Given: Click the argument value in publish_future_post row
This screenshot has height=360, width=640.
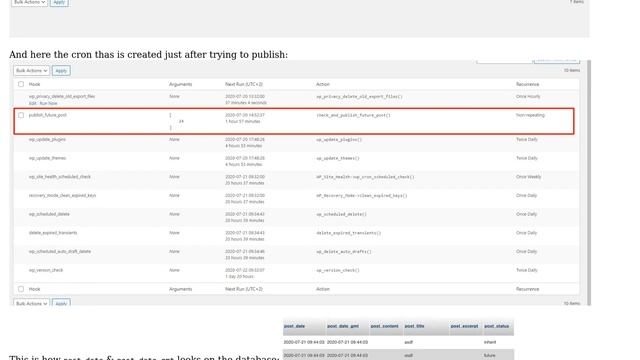Looking at the screenshot, I should tap(181, 121).
